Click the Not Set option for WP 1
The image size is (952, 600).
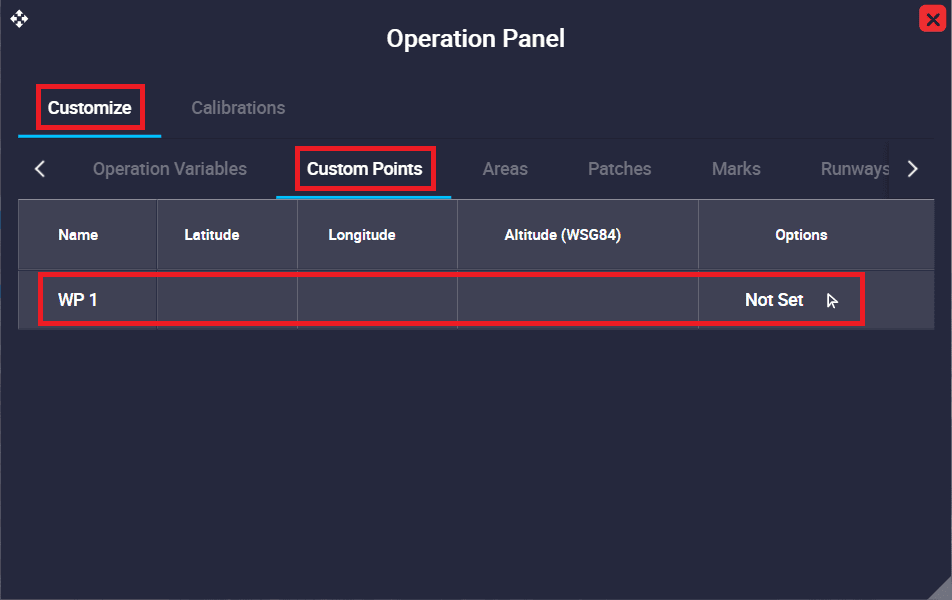(774, 300)
